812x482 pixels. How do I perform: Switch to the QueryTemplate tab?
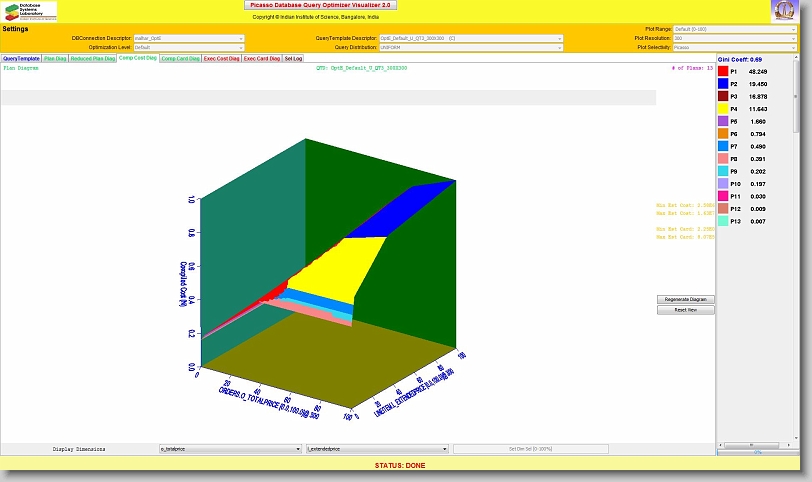coord(21,59)
